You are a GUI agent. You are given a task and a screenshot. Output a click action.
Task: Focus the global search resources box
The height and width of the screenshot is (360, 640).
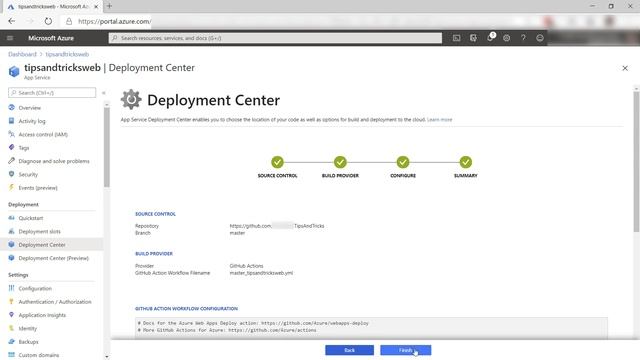[275, 38]
